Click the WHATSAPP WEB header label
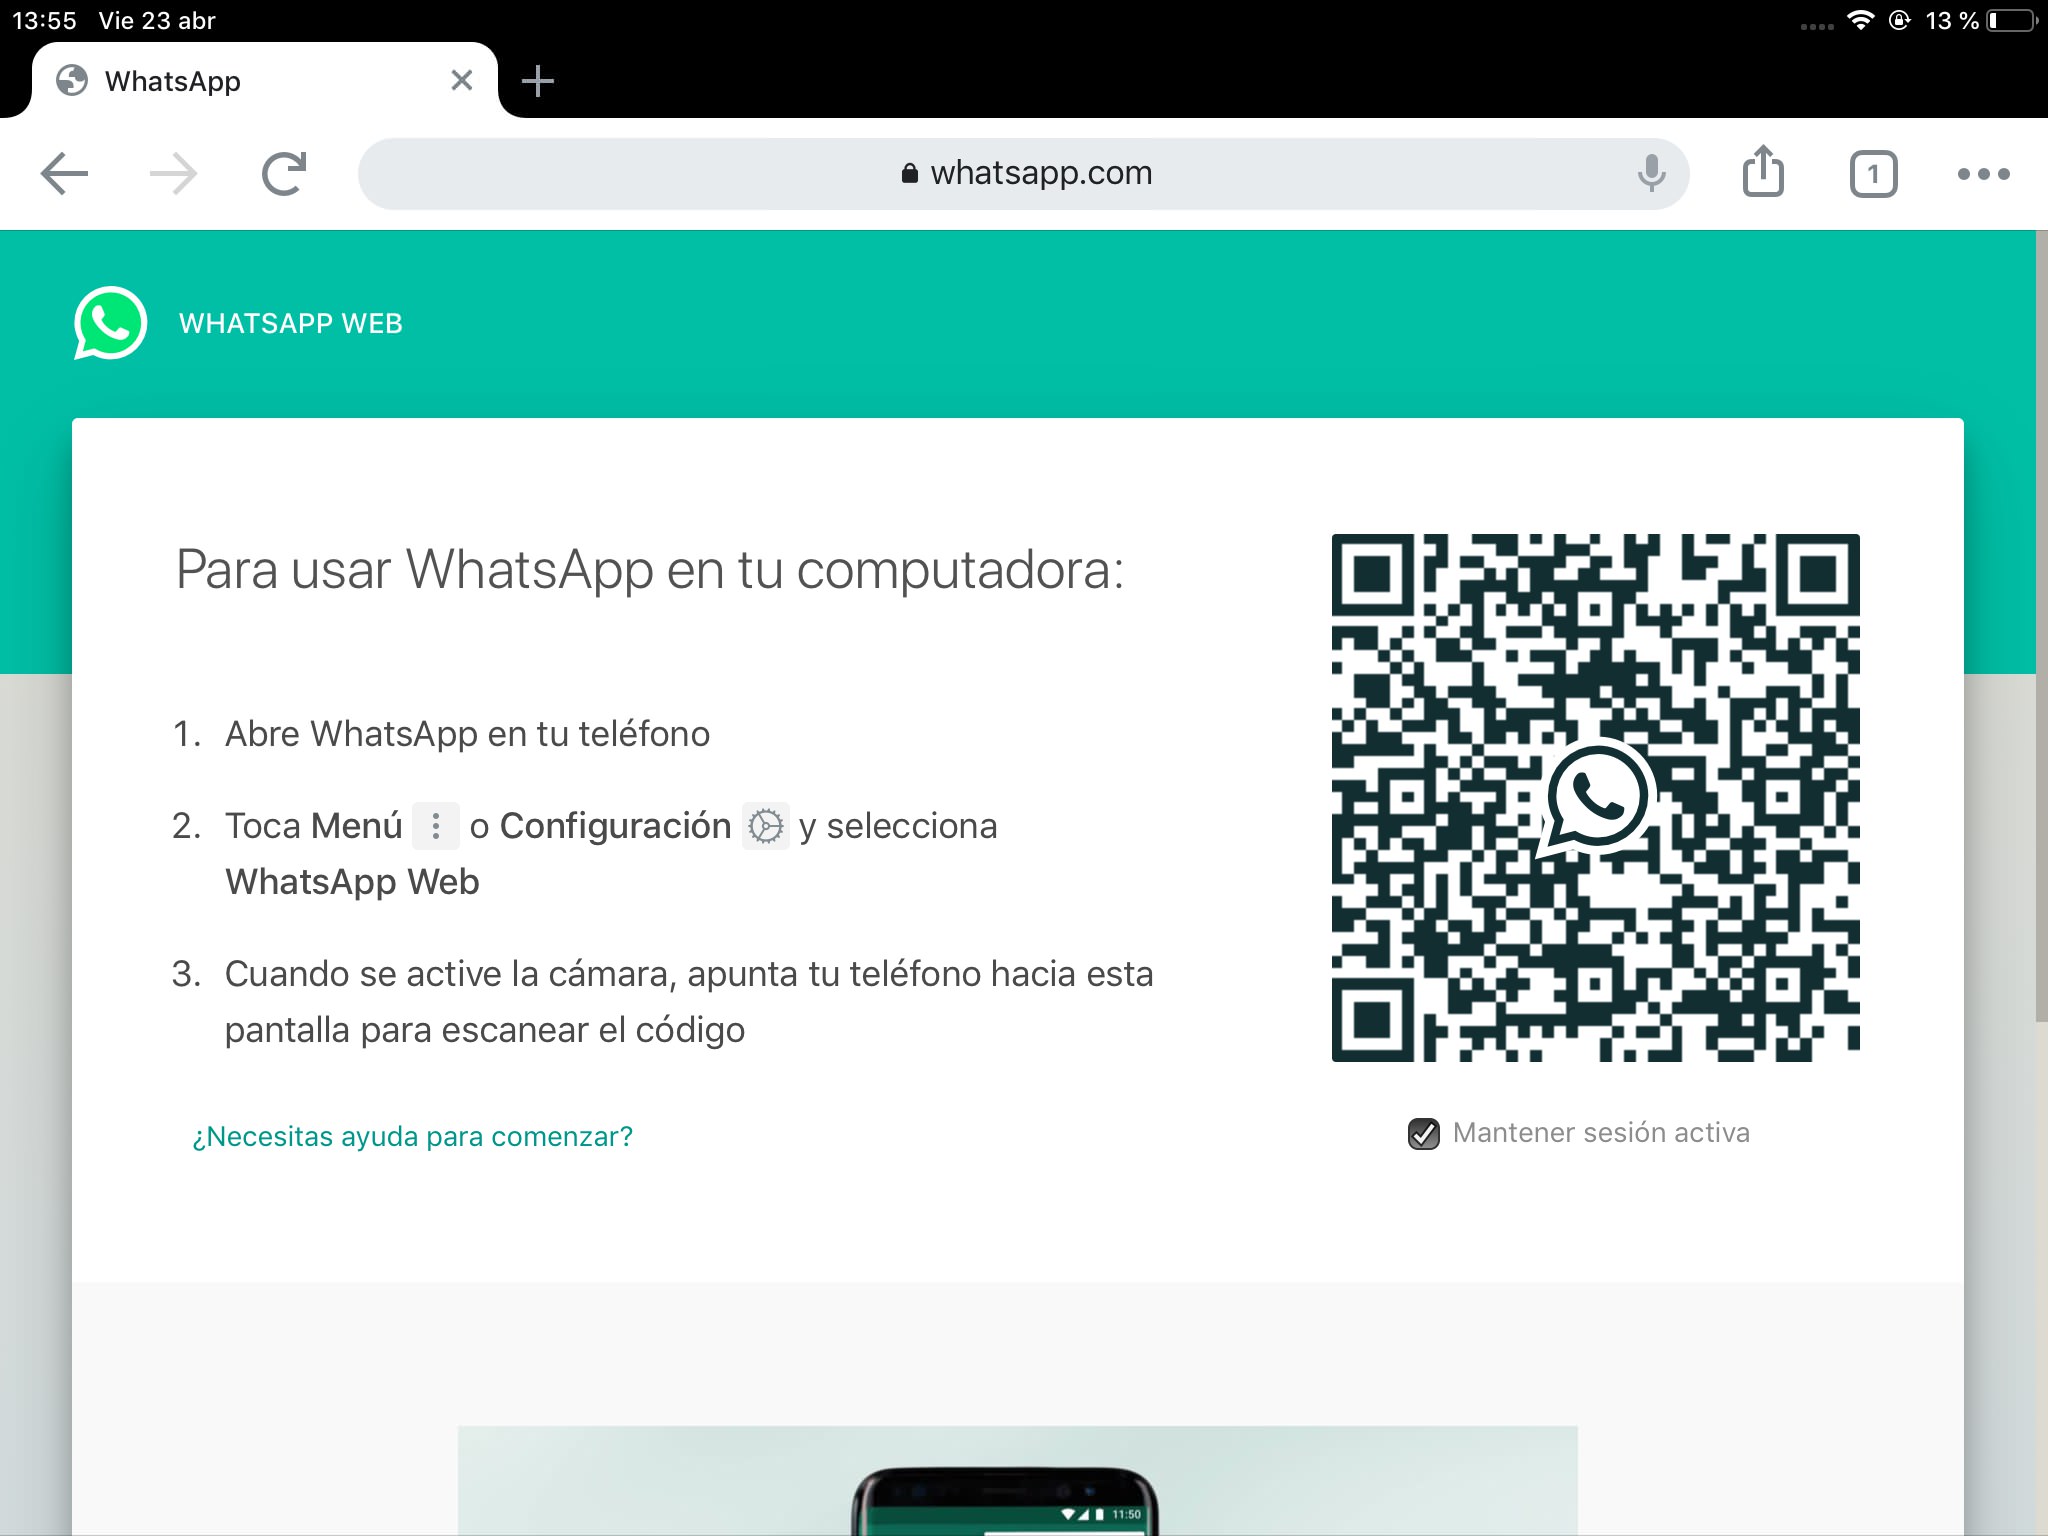This screenshot has width=2048, height=1536. (x=292, y=323)
